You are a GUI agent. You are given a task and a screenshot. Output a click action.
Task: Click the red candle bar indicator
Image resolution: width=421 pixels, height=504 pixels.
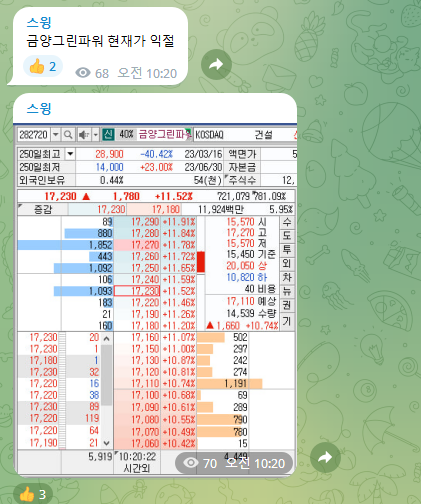tap(201, 262)
